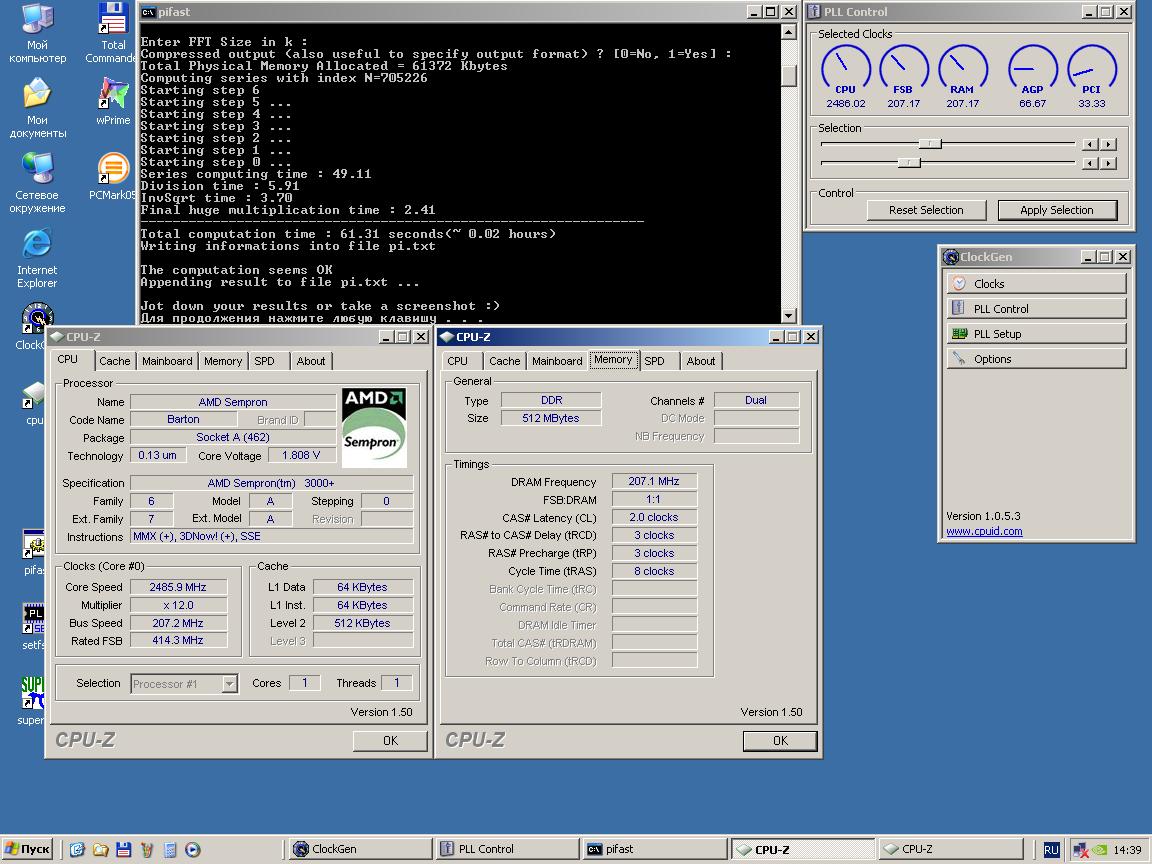The width and height of the screenshot is (1152, 864).
Task: Switch to PLL Control taskbar button
Action: (507, 849)
